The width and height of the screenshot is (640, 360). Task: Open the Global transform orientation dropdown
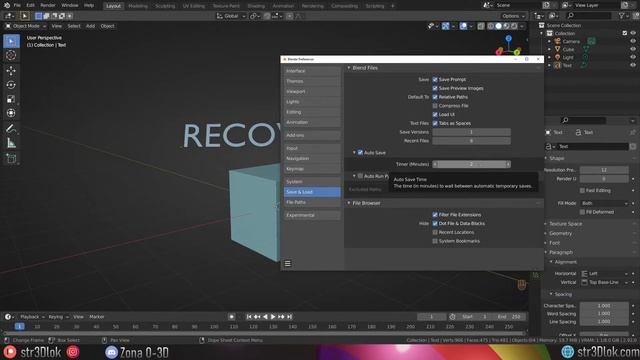pos(231,16)
